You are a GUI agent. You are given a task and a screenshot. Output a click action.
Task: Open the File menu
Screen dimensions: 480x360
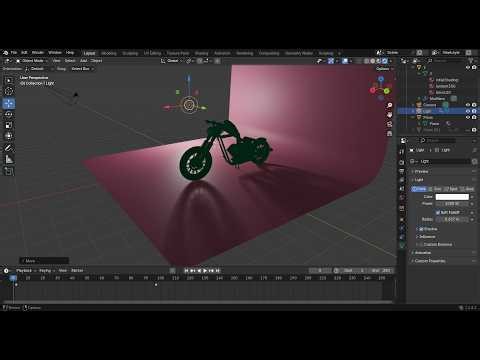(x=14, y=53)
